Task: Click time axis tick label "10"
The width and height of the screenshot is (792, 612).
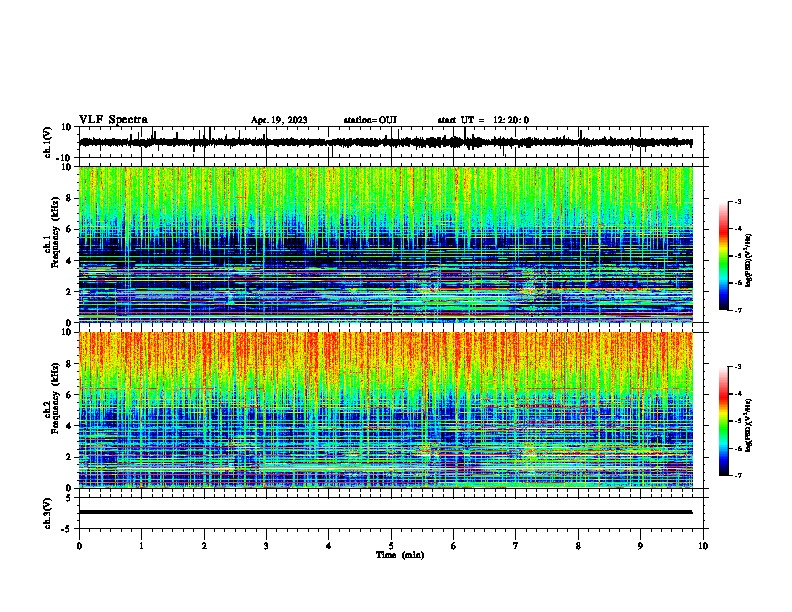Action: coord(703,546)
